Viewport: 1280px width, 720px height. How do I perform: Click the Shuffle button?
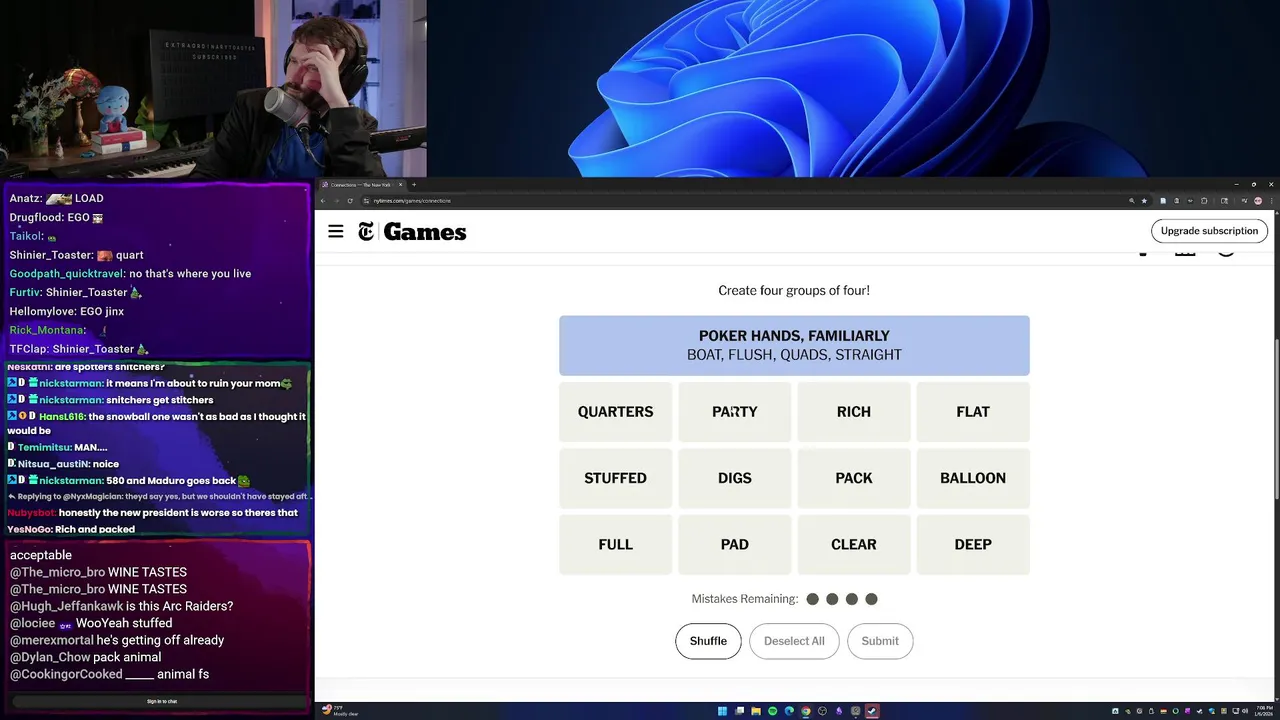click(708, 641)
